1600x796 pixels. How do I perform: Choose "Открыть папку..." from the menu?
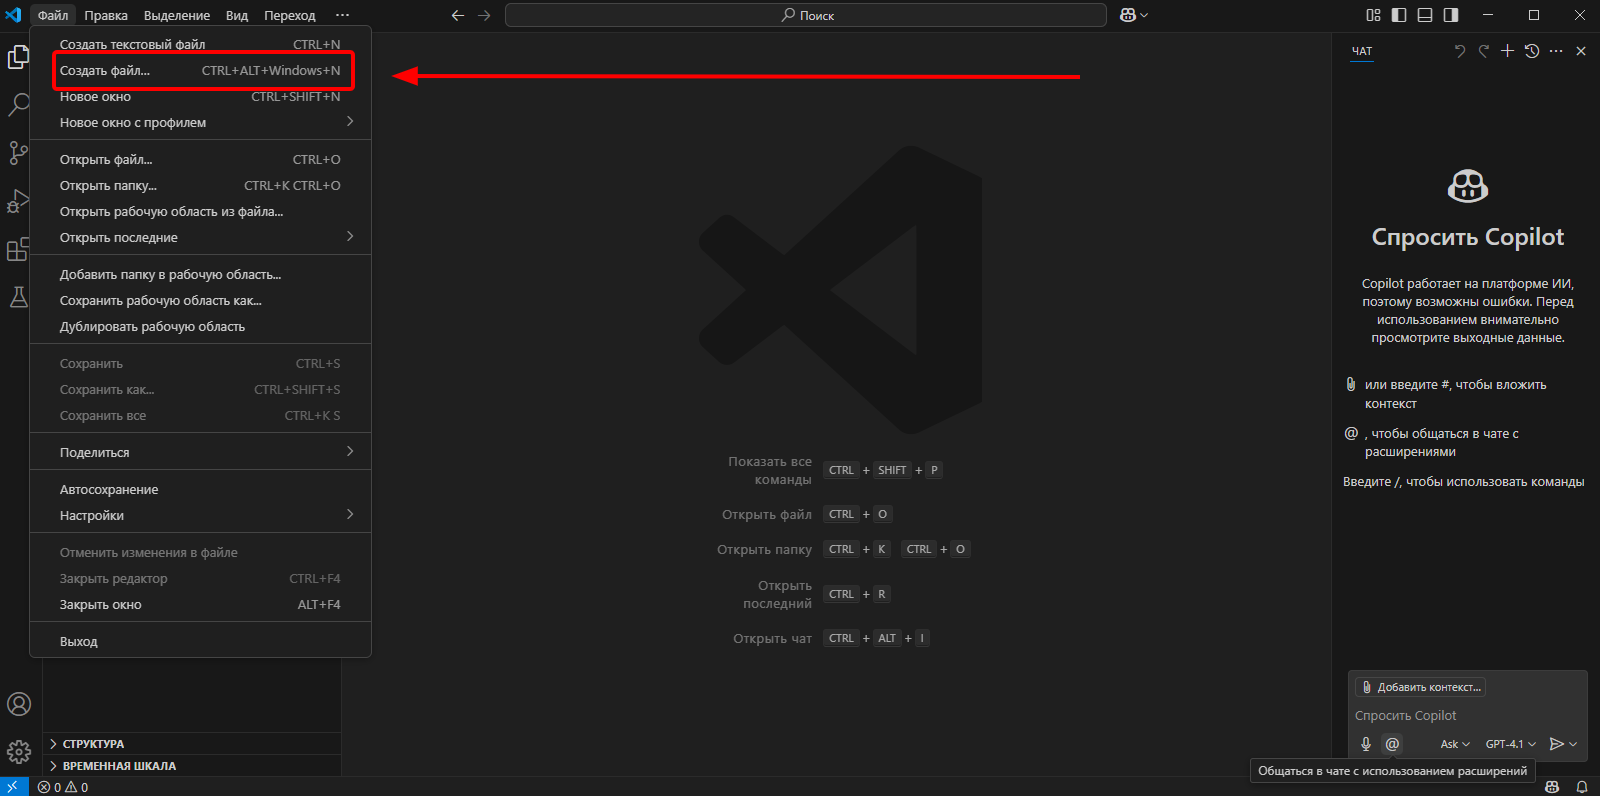tap(108, 186)
